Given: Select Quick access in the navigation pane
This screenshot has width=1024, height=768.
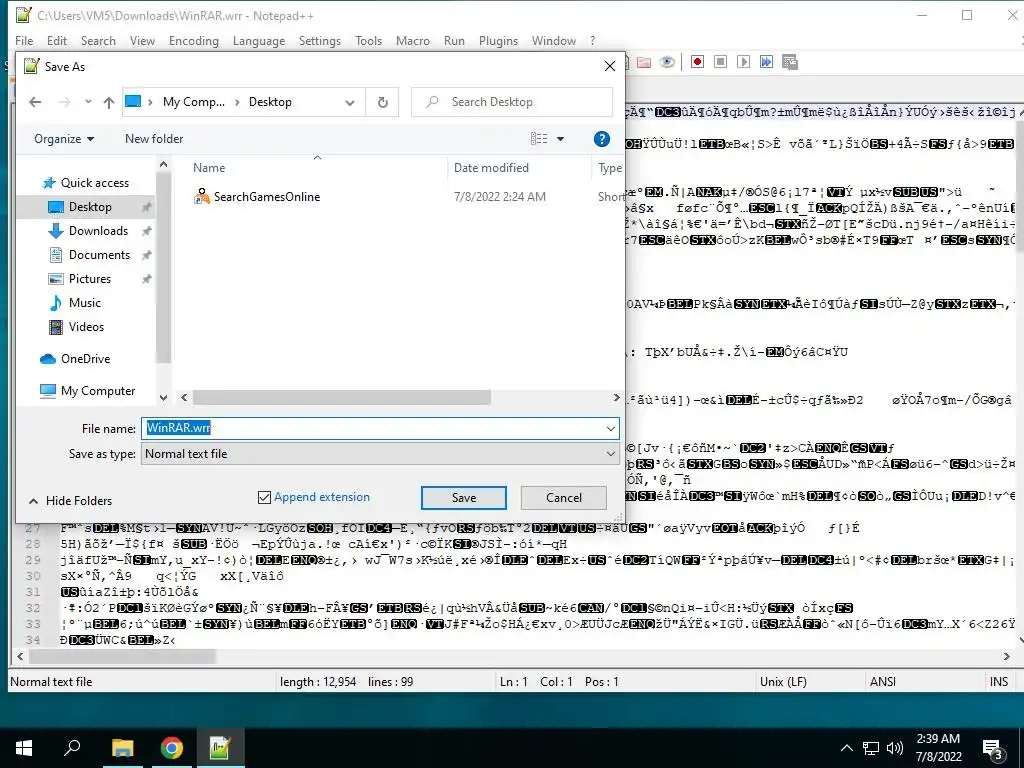Looking at the screenshot, I should click(x=95, y=183).
